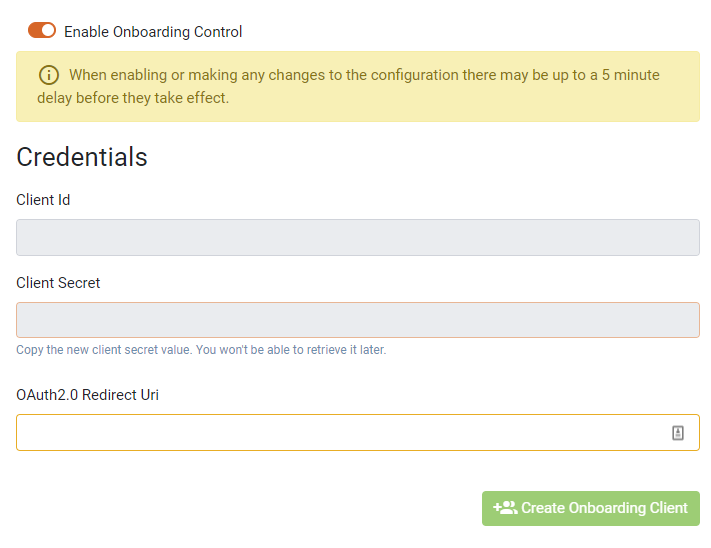Click the info icon in the yellow notice
Image resolution: width=711 pixels, height=548 pixels.
(x=48, y=75)
